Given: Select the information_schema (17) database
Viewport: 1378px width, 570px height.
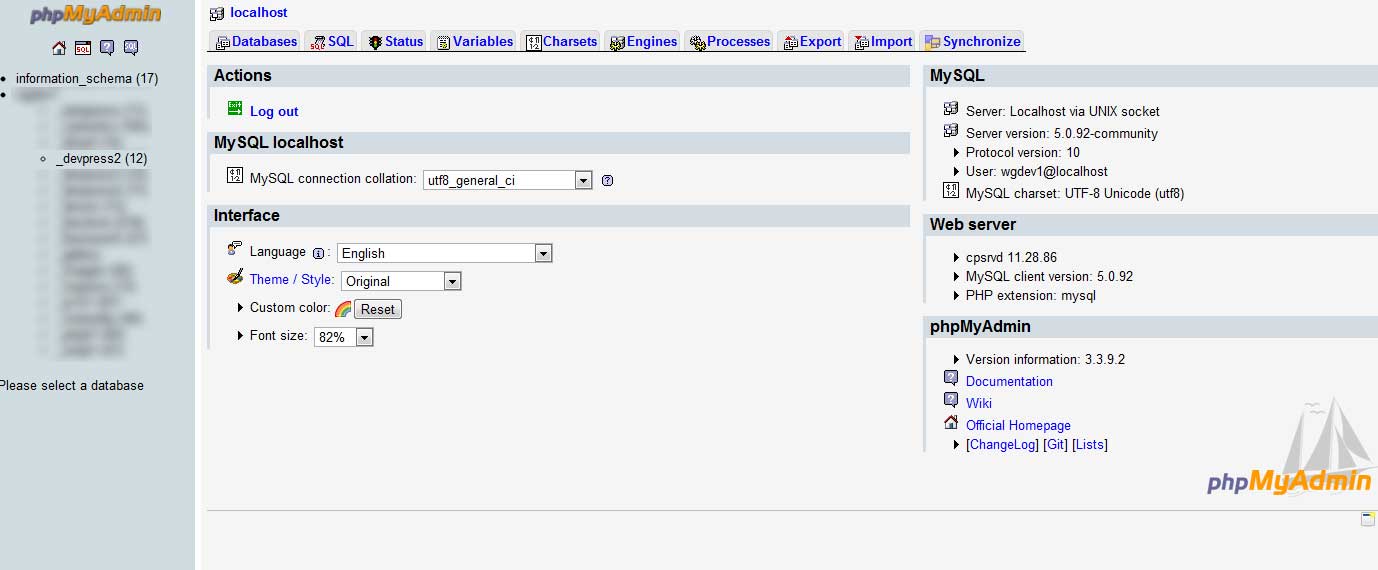Looking at the screenshot, I should pyautogui.click(x=87, y=78).
